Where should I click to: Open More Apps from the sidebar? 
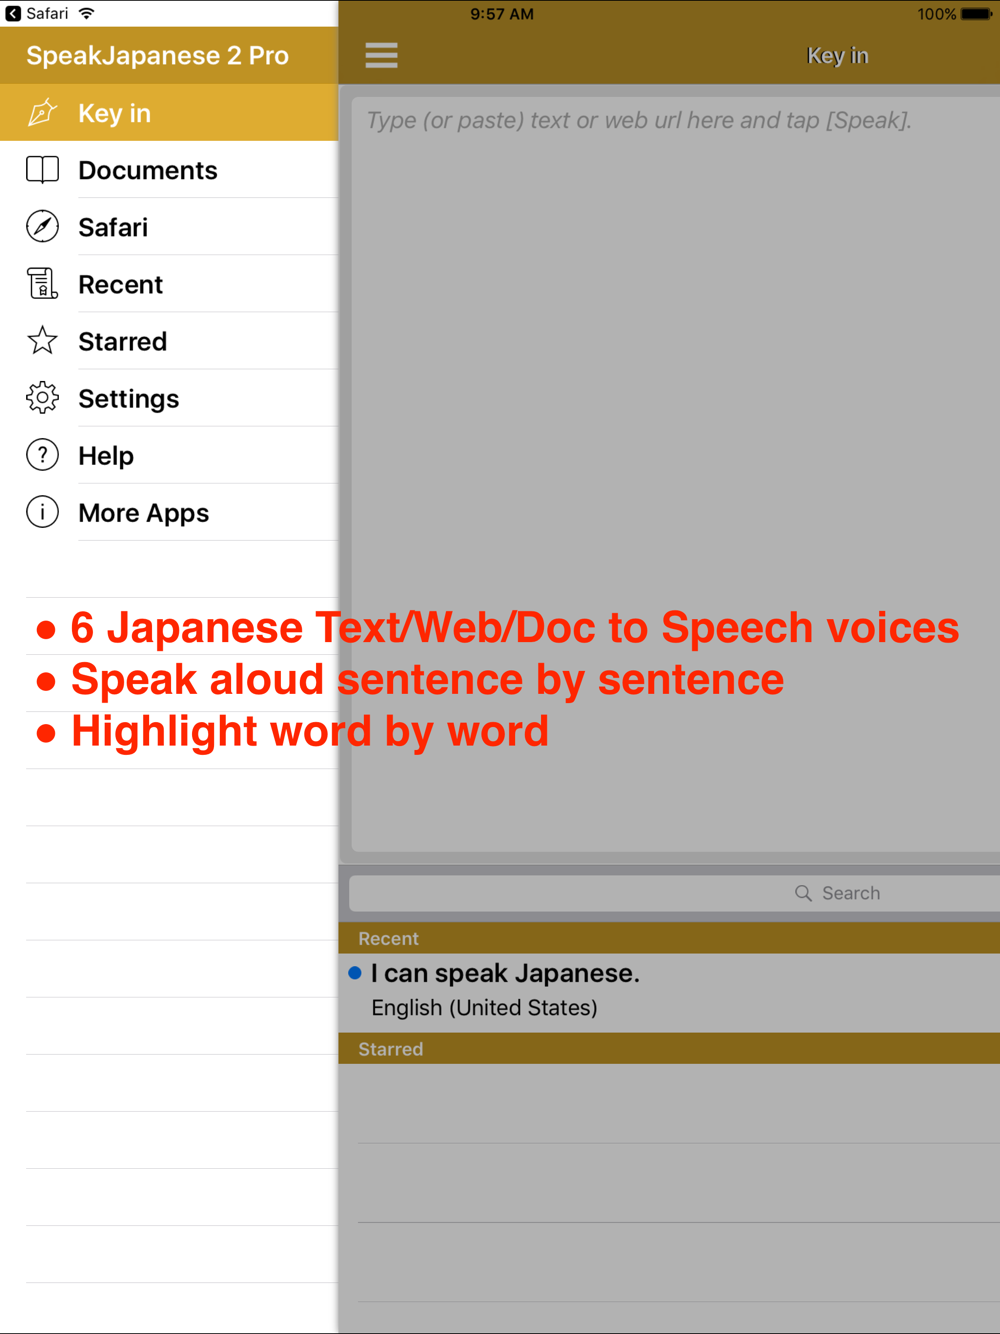click(x=169, y=512)
